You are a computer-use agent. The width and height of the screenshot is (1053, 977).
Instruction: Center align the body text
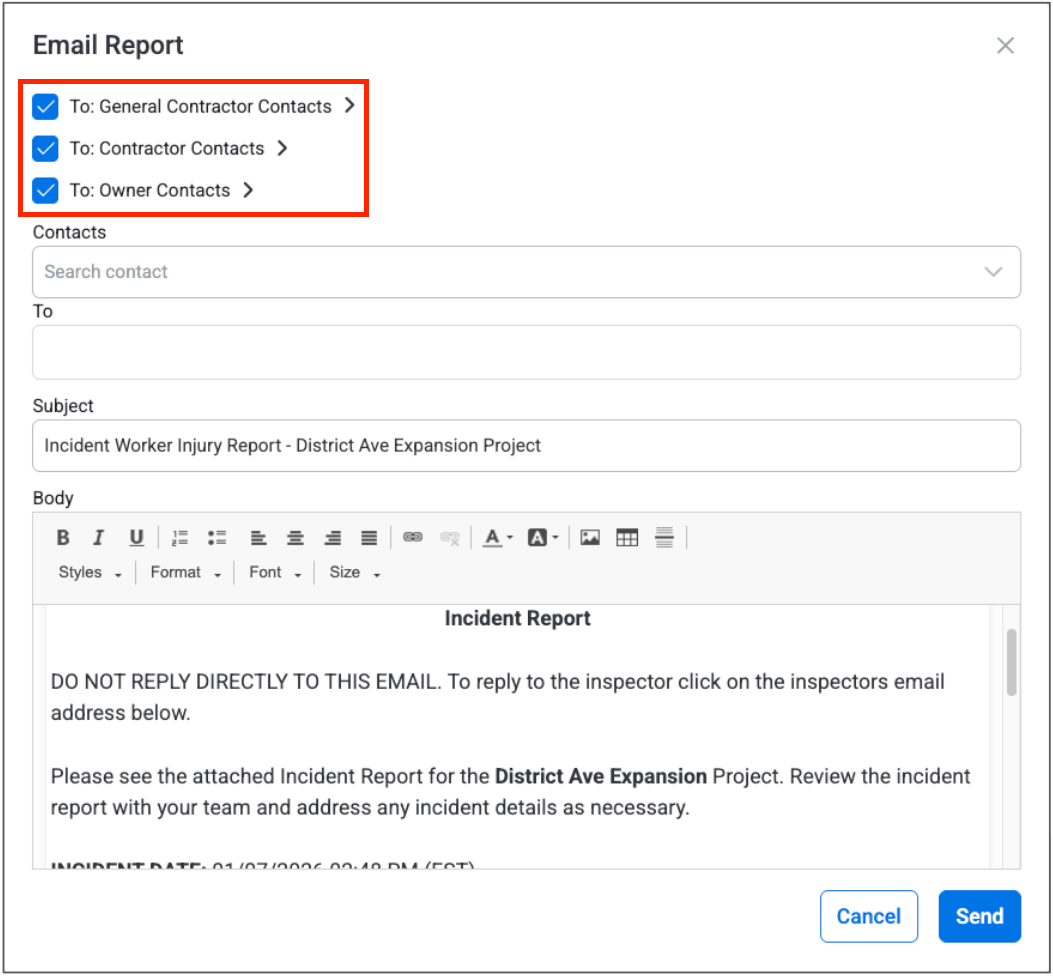pos(295,538)
